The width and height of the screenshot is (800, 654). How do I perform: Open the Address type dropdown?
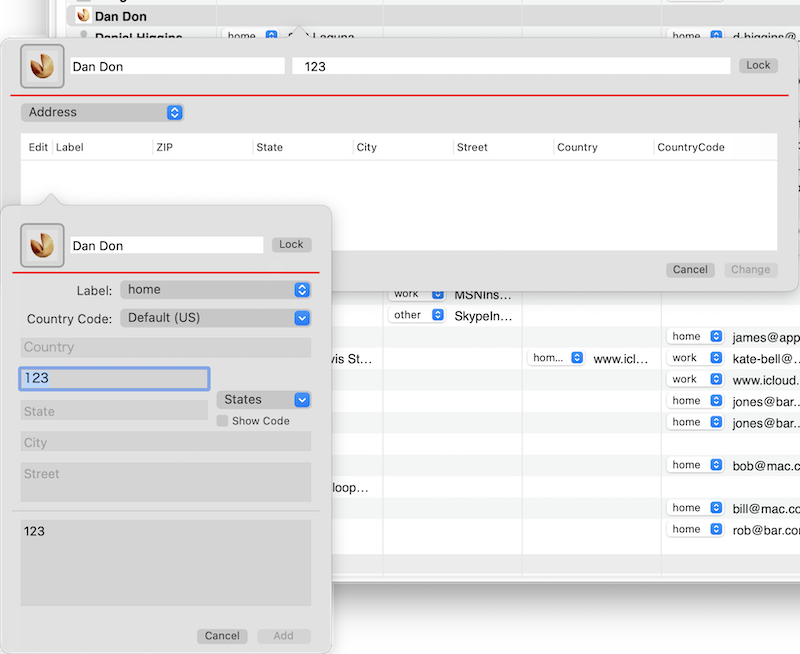[x=103, y=112]
